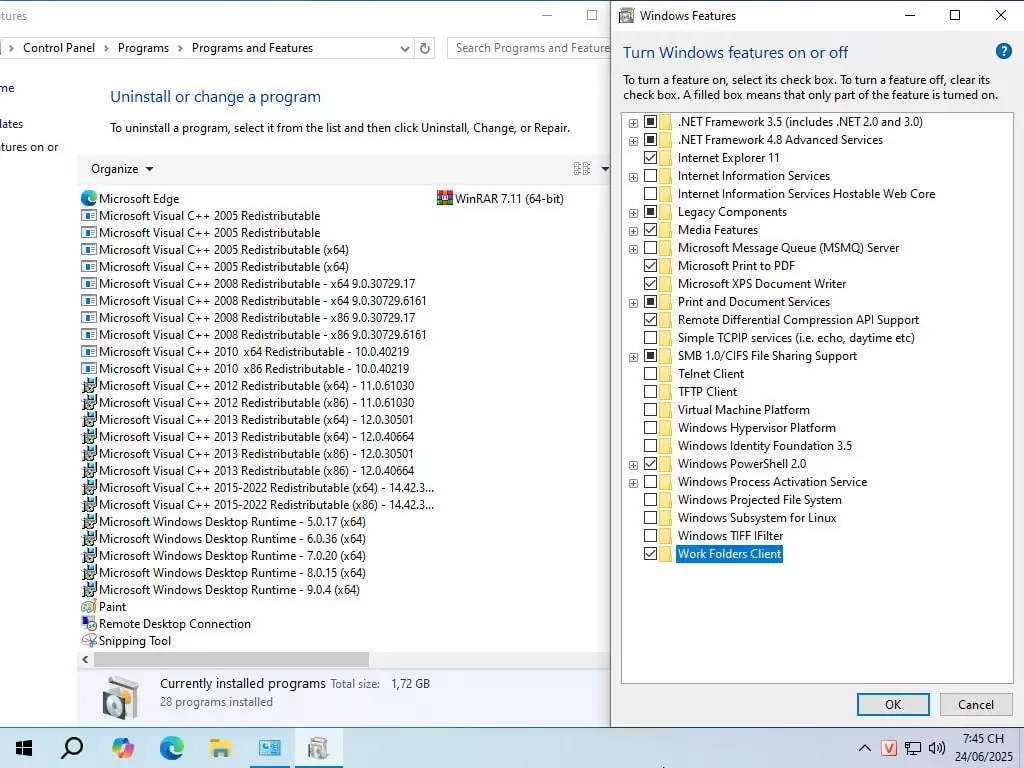Screen dimensions: 1024x768
Task: Check Windows Hypervisor Platform feature
Action: click(650, 428)
